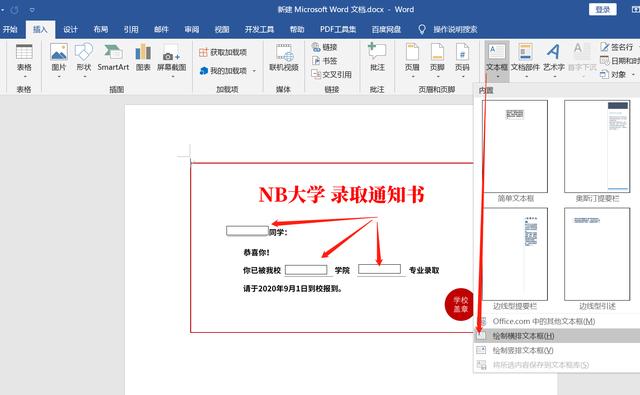This screenshot has width=640, height=395.
Task: Expand the 我的加载项 dropdown arrow
Action: pyautogui.click(x=254, y=71)
